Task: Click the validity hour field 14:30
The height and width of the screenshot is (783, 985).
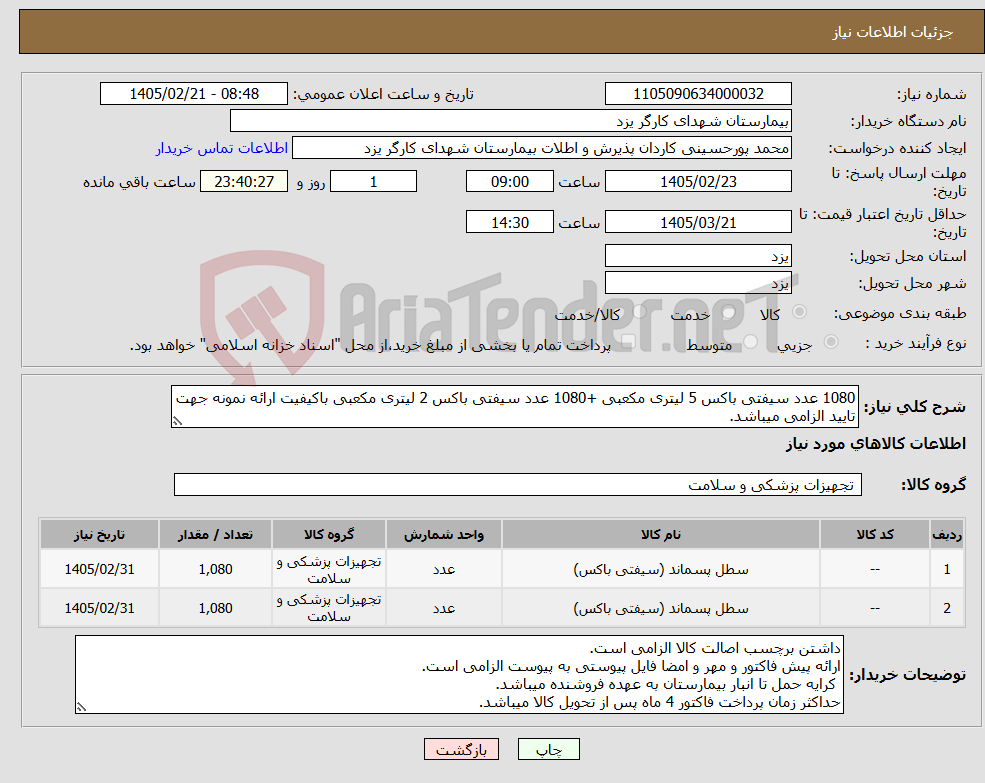Action: [509, 222]
